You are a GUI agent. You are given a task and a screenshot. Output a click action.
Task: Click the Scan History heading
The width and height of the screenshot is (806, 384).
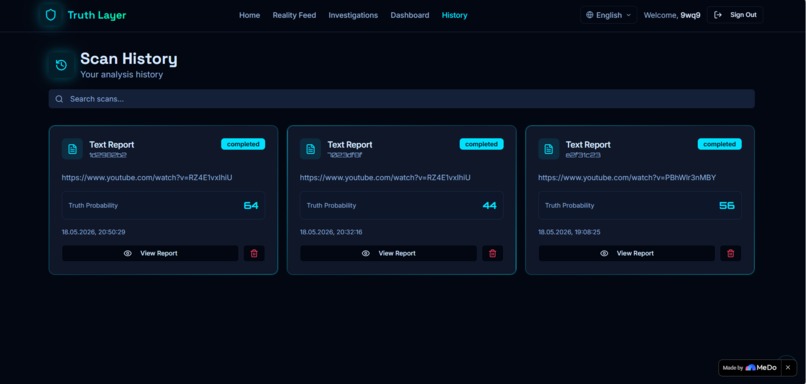[x=129, y=59]
